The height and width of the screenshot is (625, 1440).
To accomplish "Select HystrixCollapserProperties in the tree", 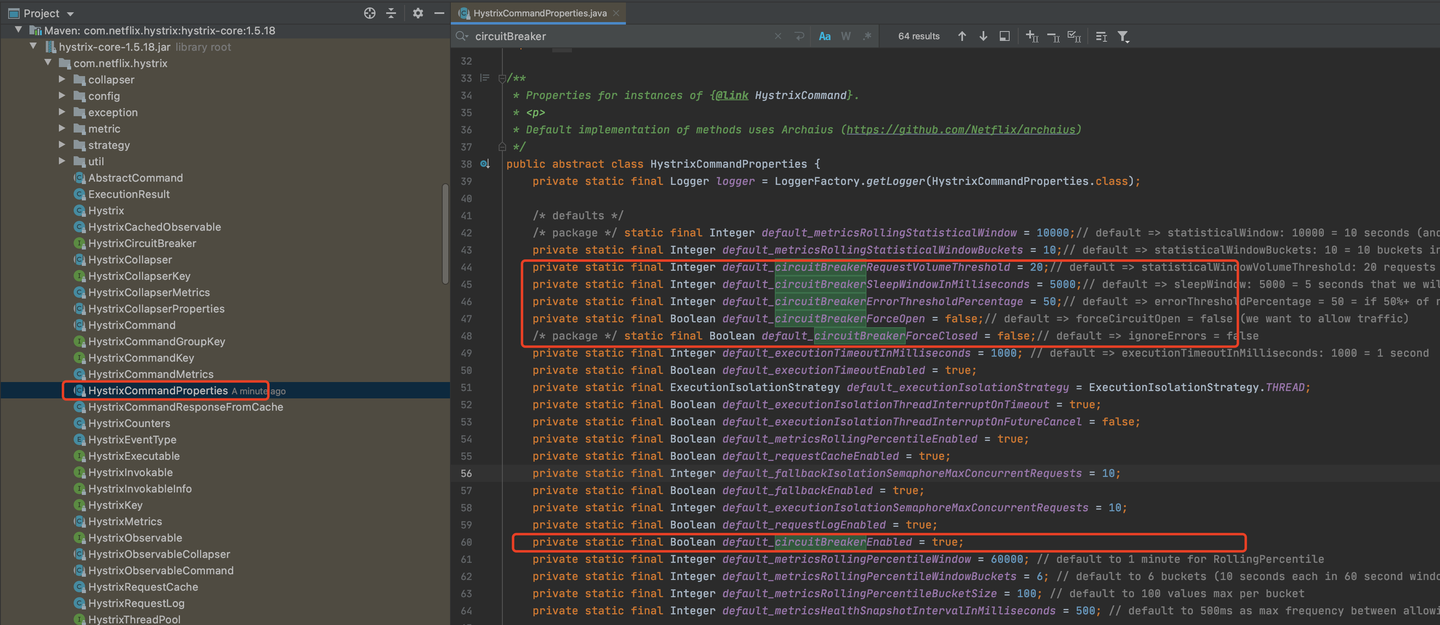I will click(156, 309).
